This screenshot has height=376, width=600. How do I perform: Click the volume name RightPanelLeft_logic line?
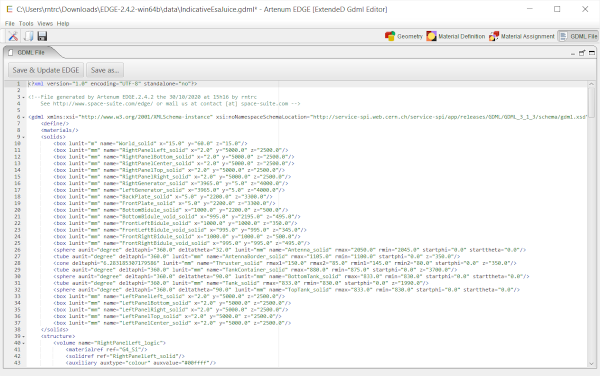[x=109, y=343]
